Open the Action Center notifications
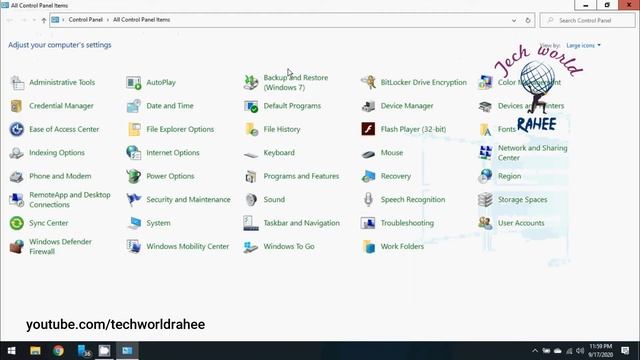The height and width of the screenshot is (360, 640). (625, 351)
